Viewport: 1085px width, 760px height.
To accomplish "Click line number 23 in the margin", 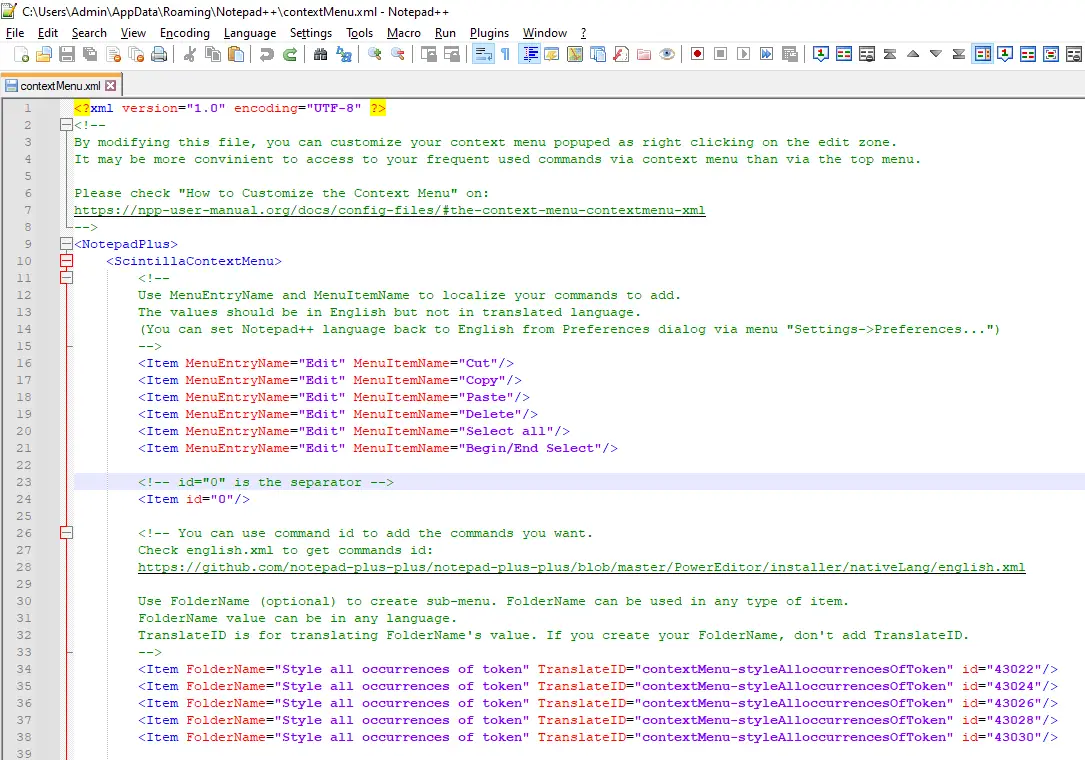I will (24, 482).
